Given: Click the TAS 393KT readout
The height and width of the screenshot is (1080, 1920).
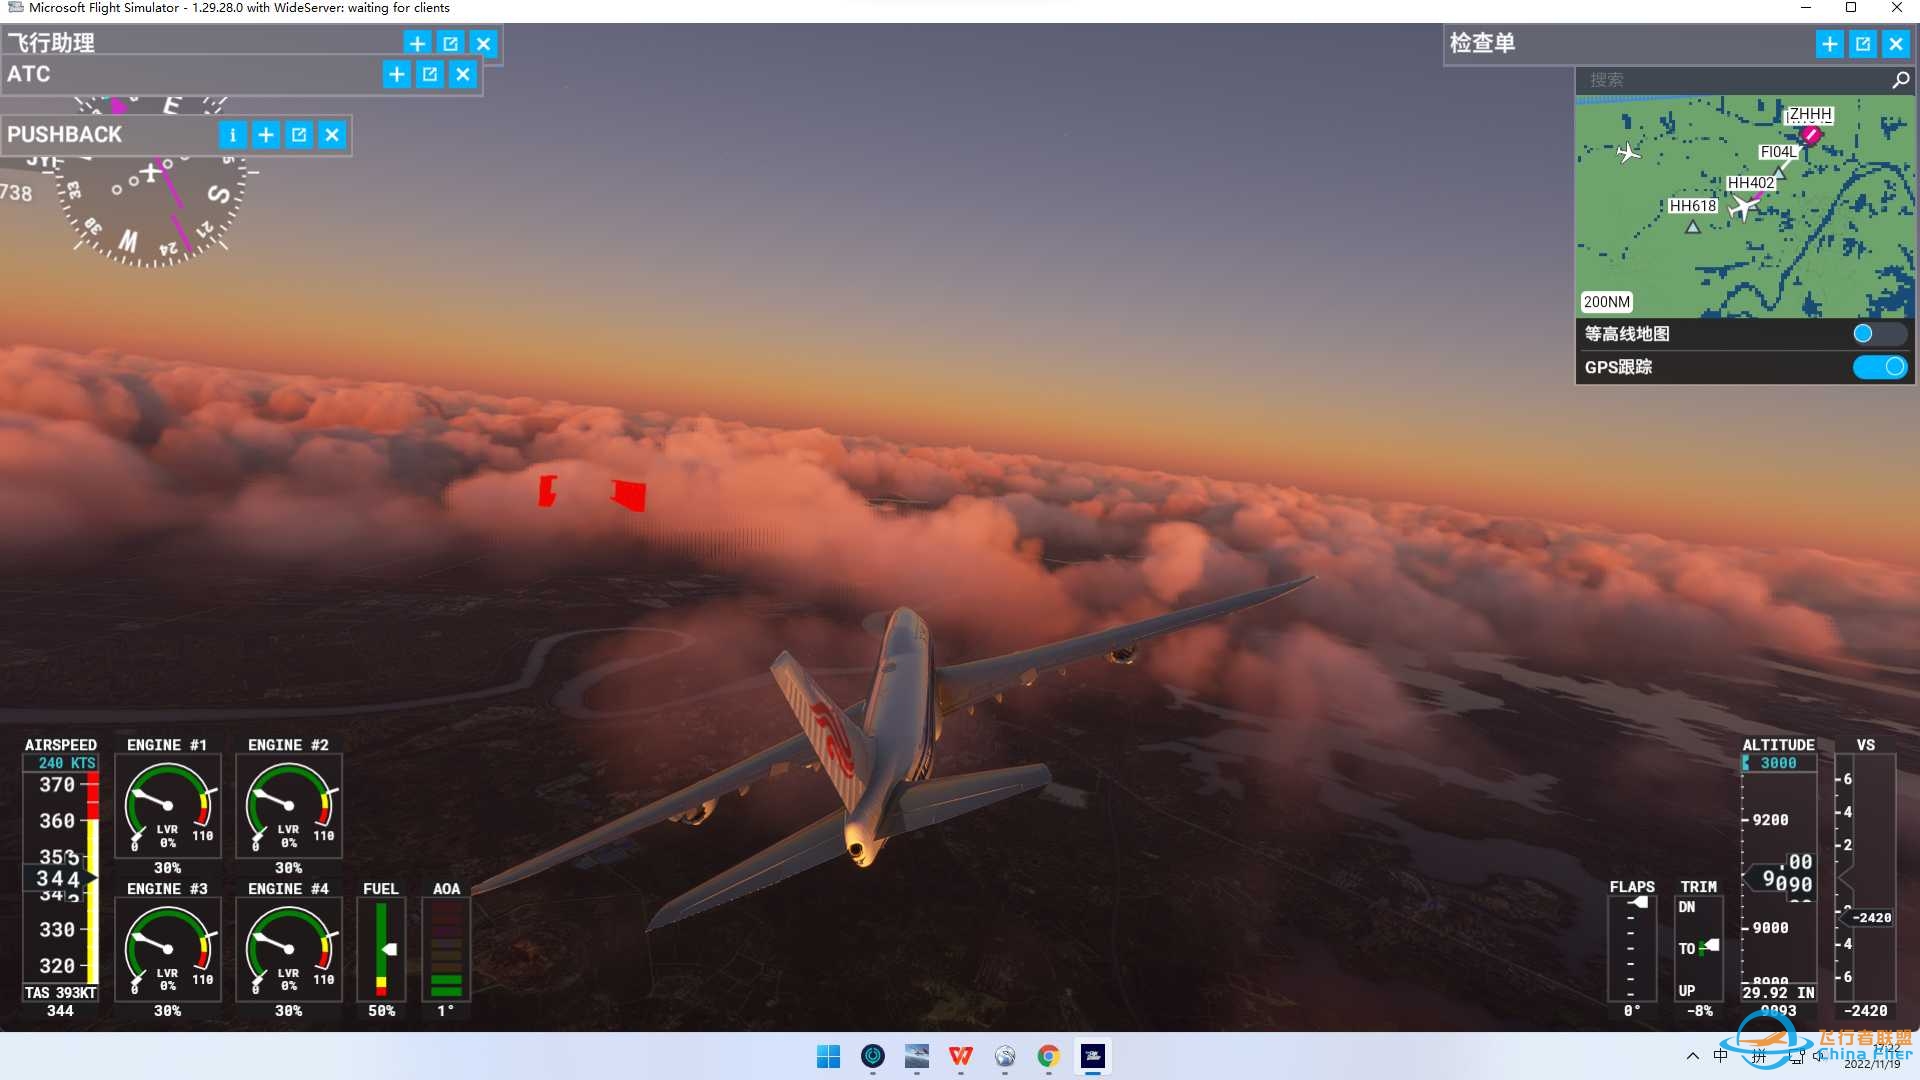Looking at the screenshot, I should pos(60,993).
